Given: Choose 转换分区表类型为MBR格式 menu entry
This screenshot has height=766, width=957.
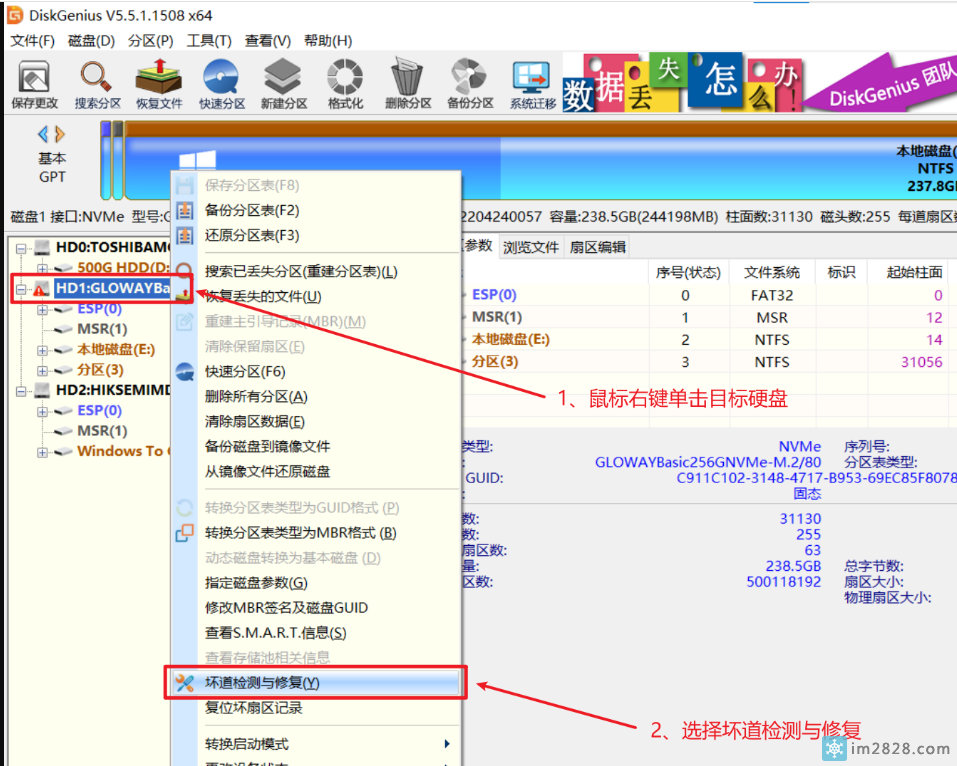Looking at the screenshot, I should [315, 533].
